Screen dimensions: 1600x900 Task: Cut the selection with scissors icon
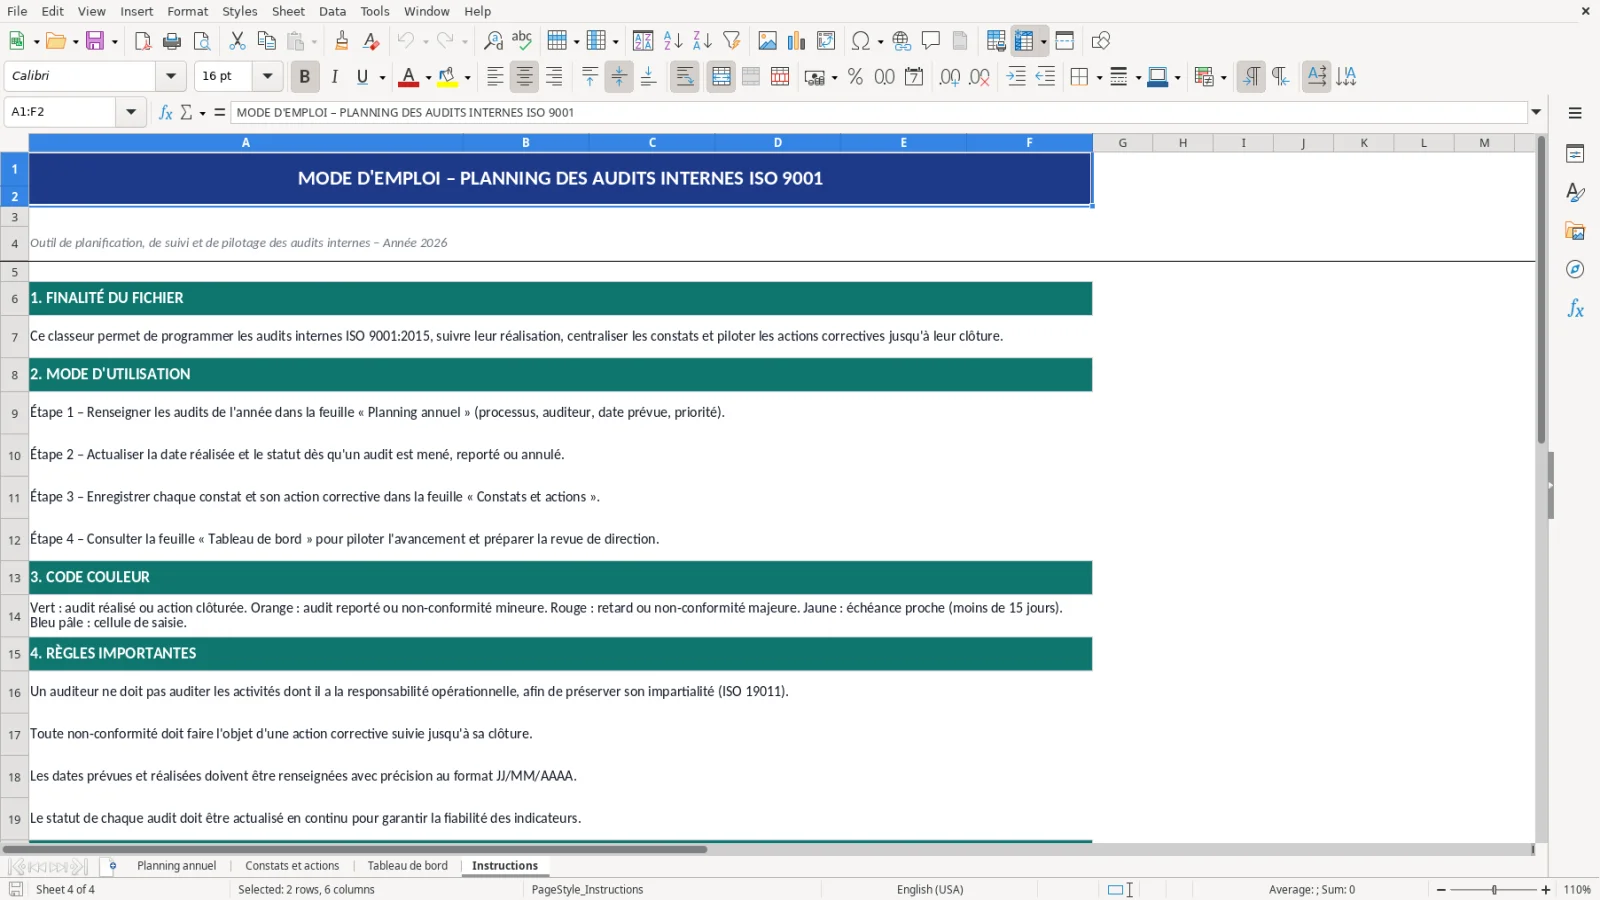237,41
